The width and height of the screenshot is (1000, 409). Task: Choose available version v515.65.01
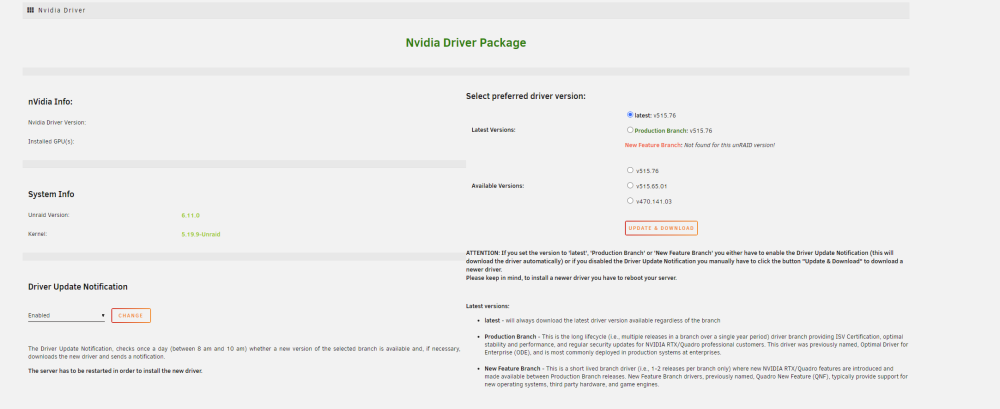tap(630, 186)
